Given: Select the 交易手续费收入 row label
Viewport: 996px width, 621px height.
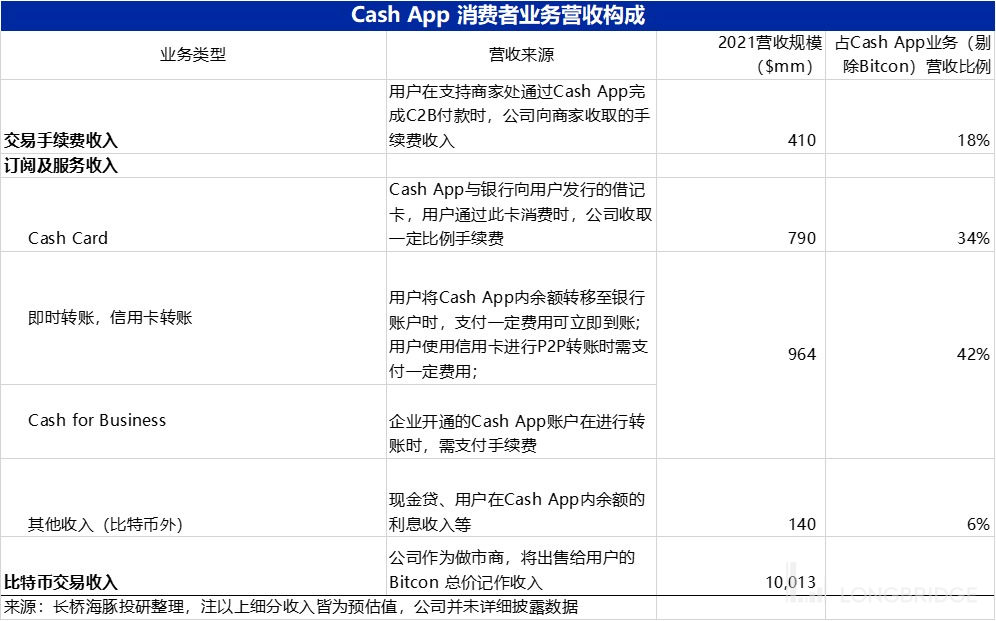Looking at the screenshot, I should [x=68, y=141].
